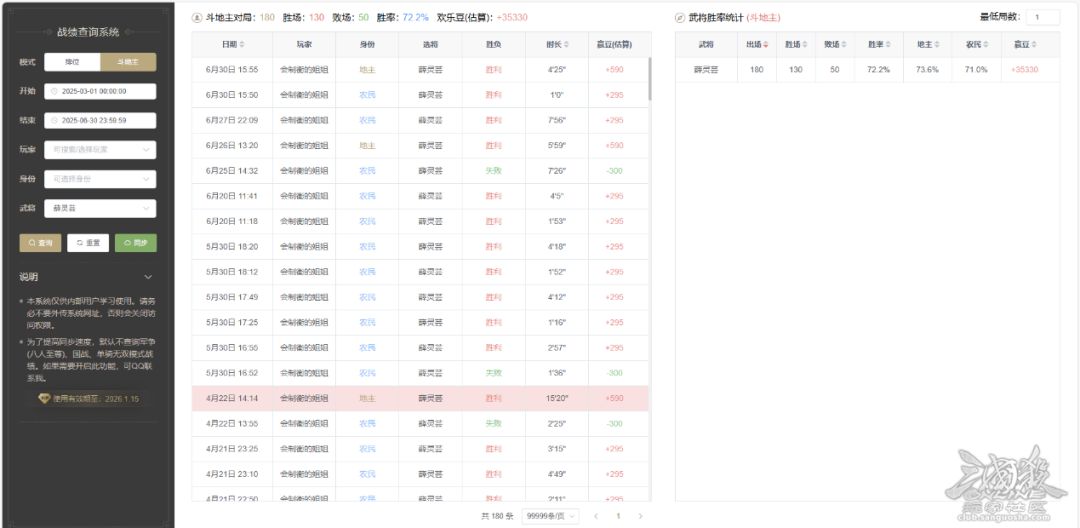This screenshot has height=528, width=1080.
Task: Select the row dated 6月30日 15:55
Action: tap(420, 70)
